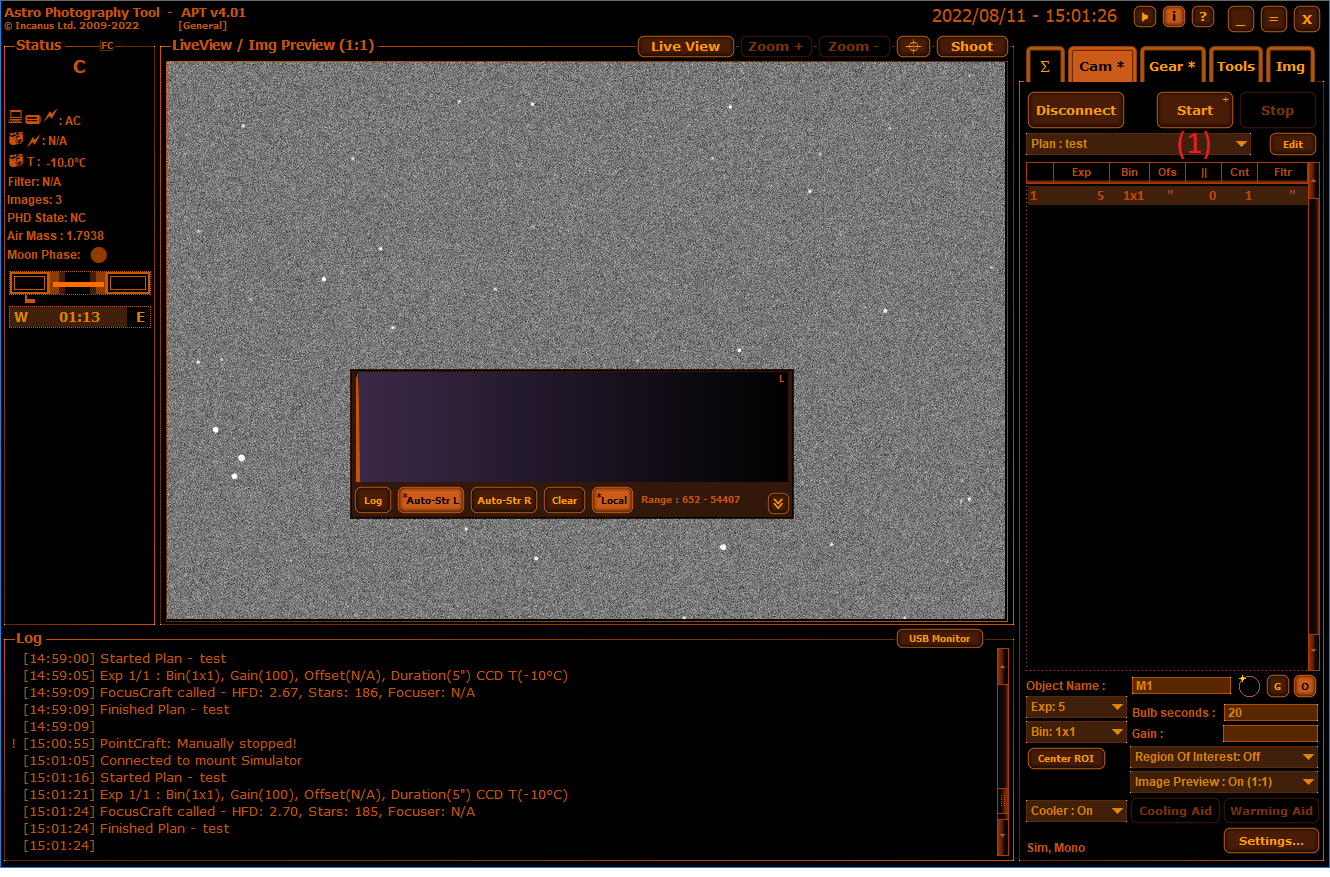Expand the Region Of Interest dropdown
This screenshot has width=1330, height=877.
point(1224,758)
